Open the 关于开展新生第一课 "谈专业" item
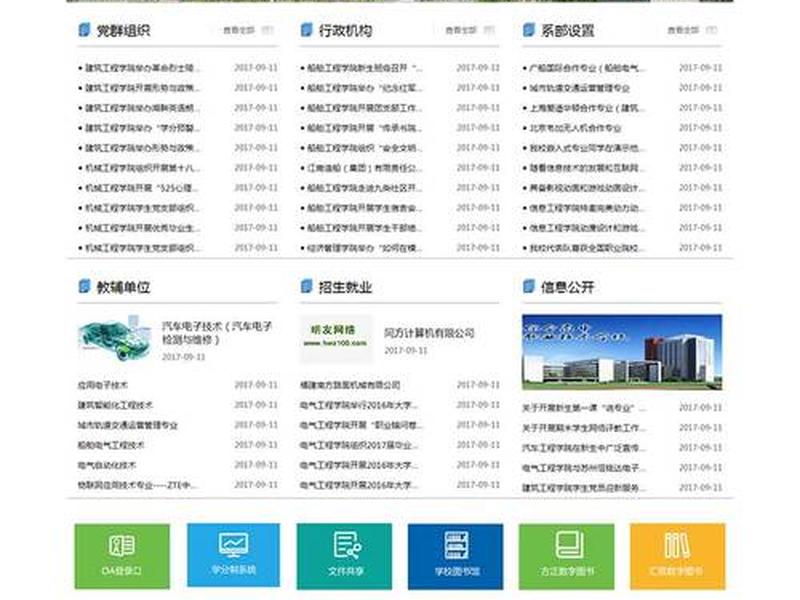This screenshot has width=800, height=600. pyautogui.click(x=584, y=408)
